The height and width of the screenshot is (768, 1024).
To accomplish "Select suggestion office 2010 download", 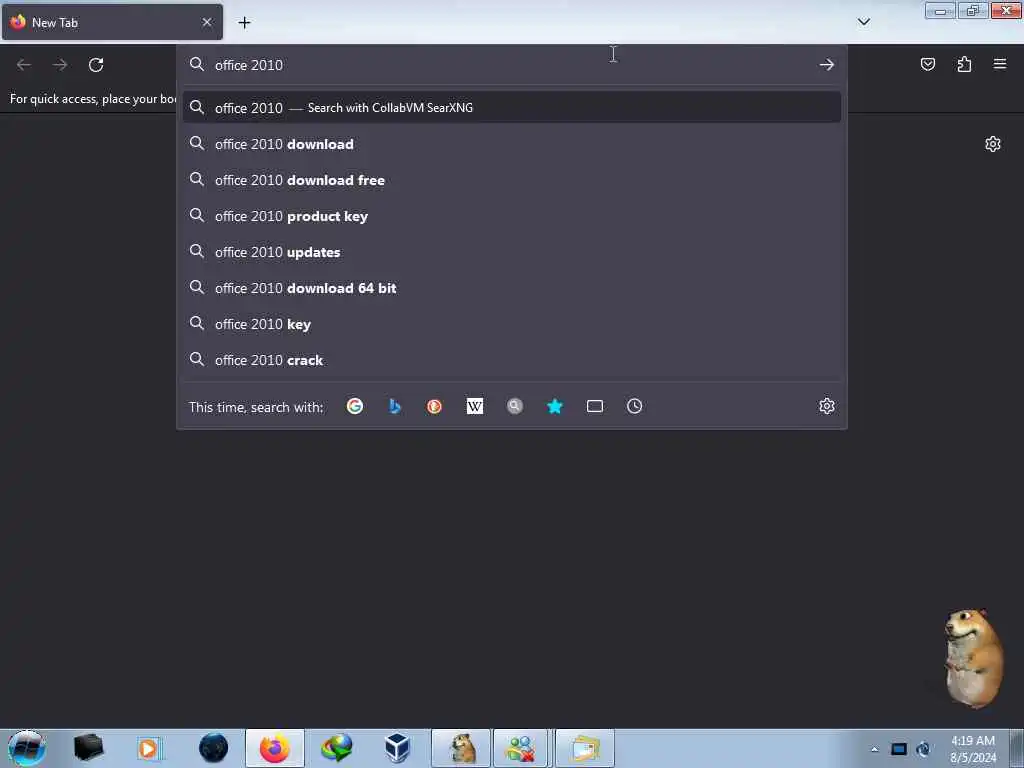I will [511, 144].
